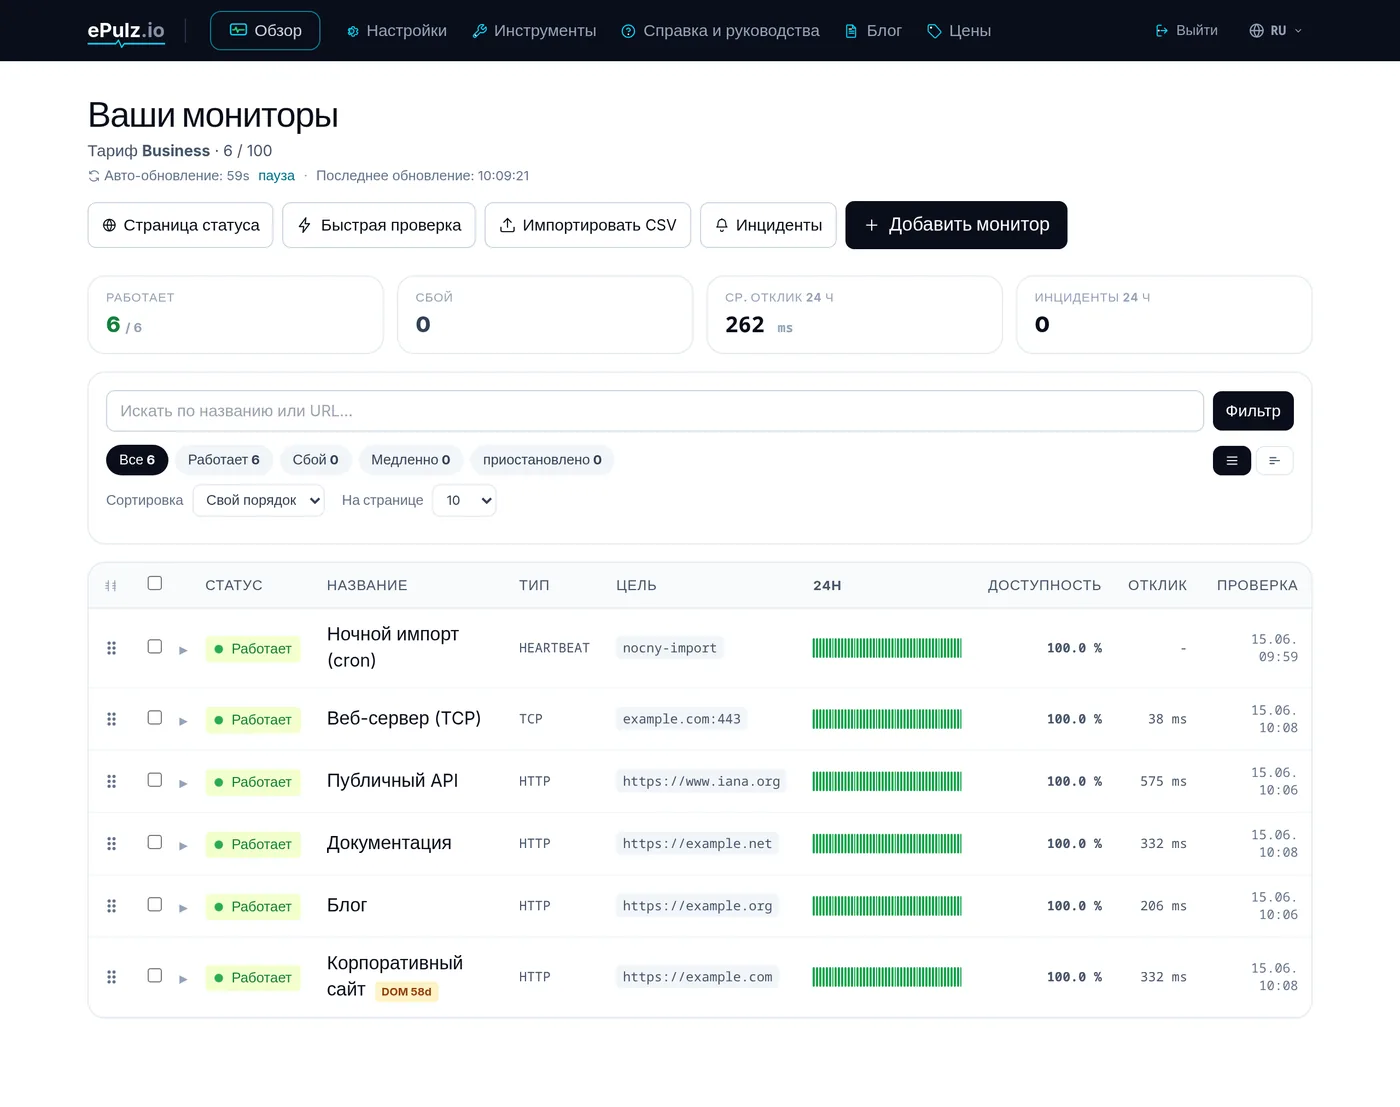The height and width of the screenshot is (1107, 1400).
Task: Grab the drag handle of Веб-сервер (TCP) row
Action: 112,719
